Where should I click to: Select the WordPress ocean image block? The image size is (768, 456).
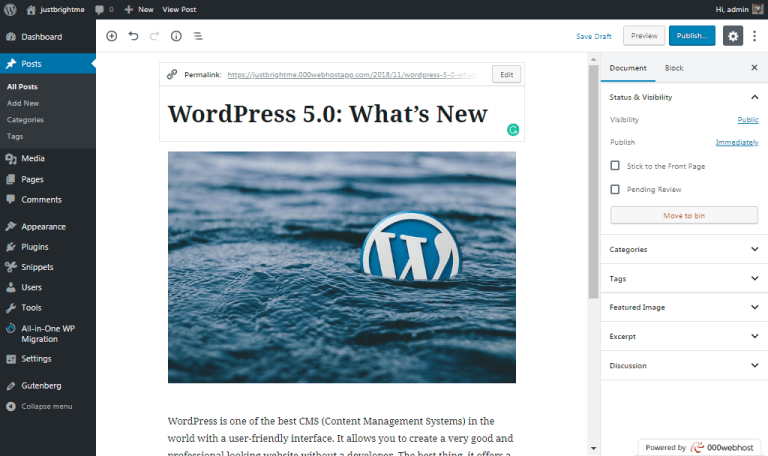[x=342, y=267]
